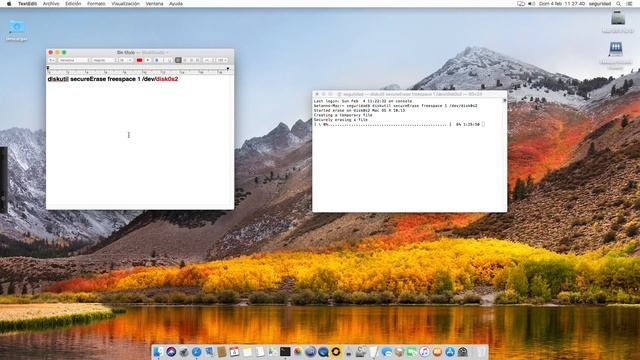This screenshot has width=640, height=360.
Task: Open the Ayuda menu
Action: click(x=176, y=4)
